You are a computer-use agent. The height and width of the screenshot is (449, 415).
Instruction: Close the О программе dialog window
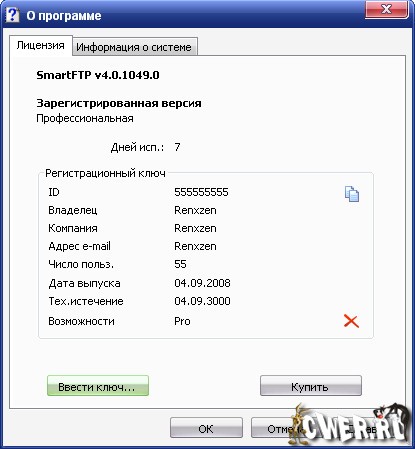coord(387,10)
